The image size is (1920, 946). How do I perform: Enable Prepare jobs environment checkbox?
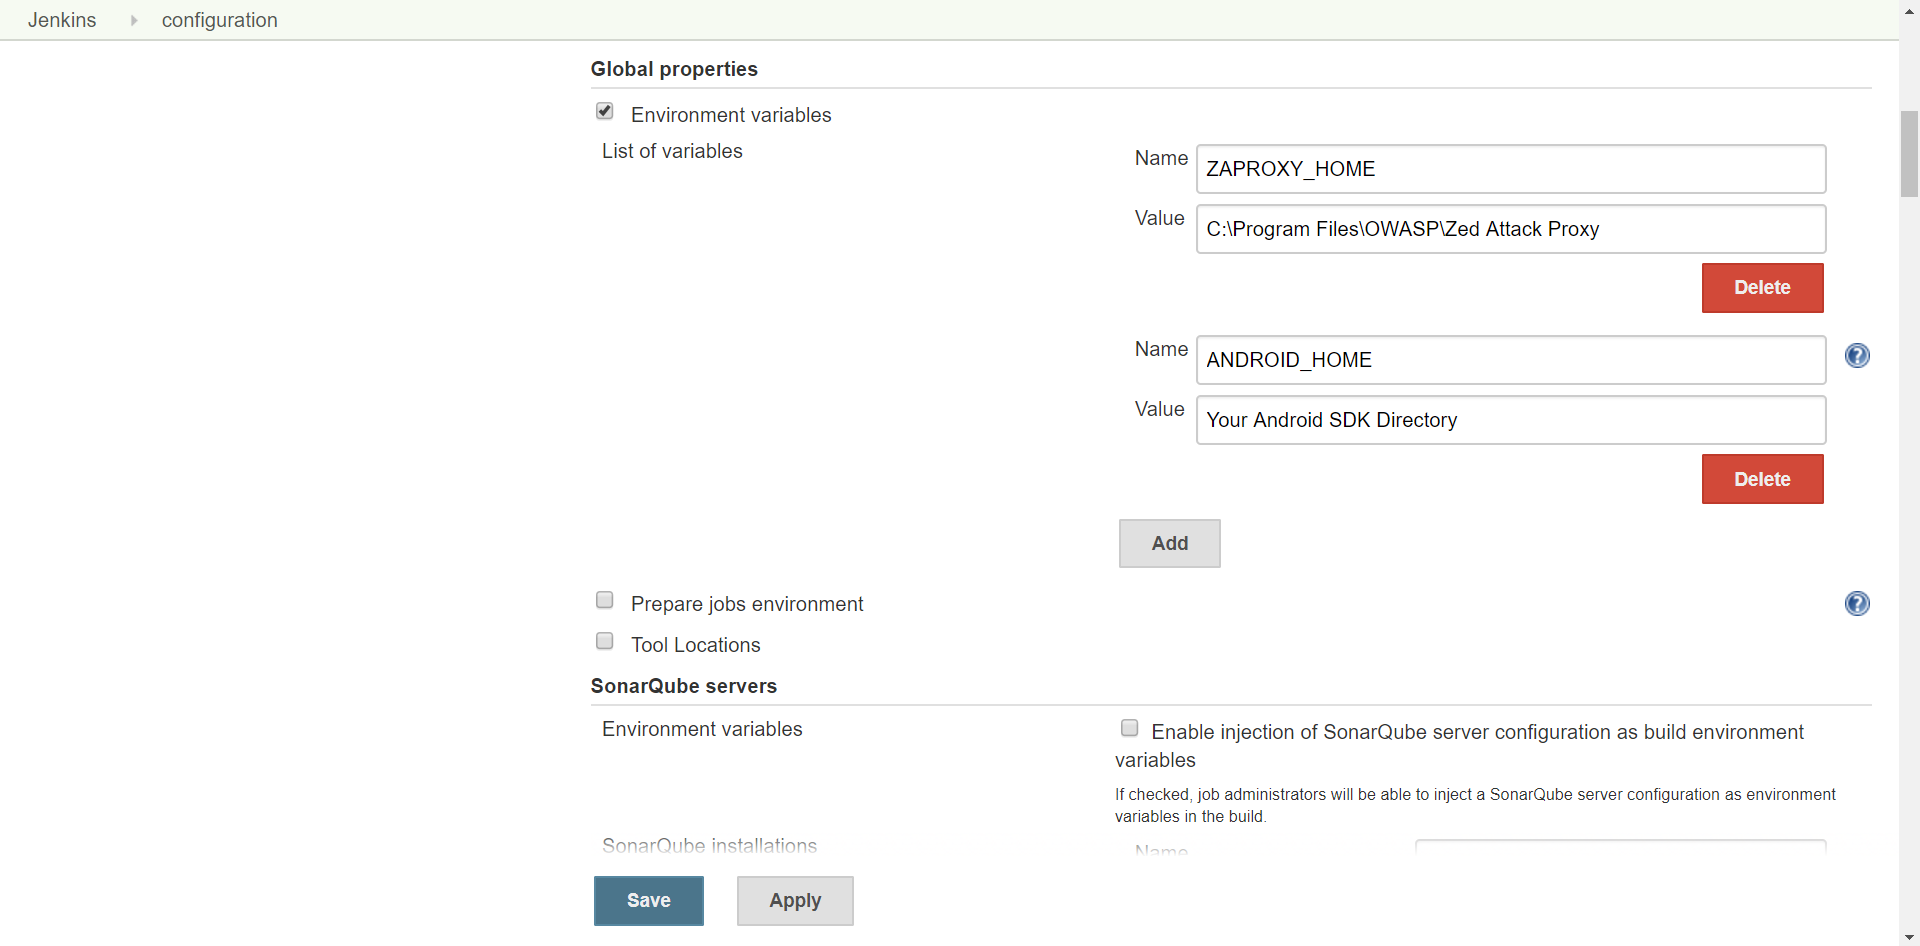pyautogui.click(x=605, y=600)
